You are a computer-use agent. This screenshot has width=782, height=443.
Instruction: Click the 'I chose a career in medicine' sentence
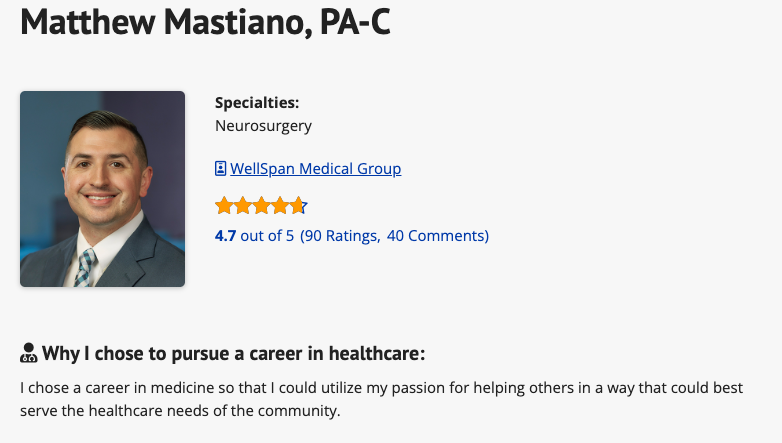pyautogui.click(x=382, y=388)
